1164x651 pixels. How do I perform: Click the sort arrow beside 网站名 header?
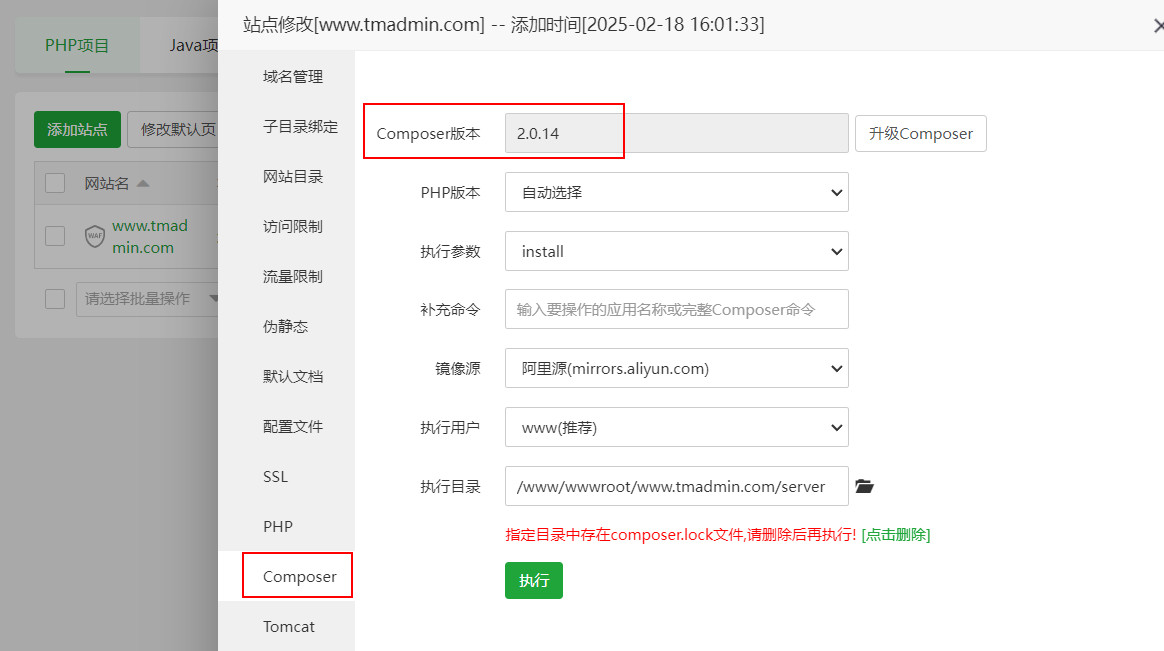[x=143, y=184]
